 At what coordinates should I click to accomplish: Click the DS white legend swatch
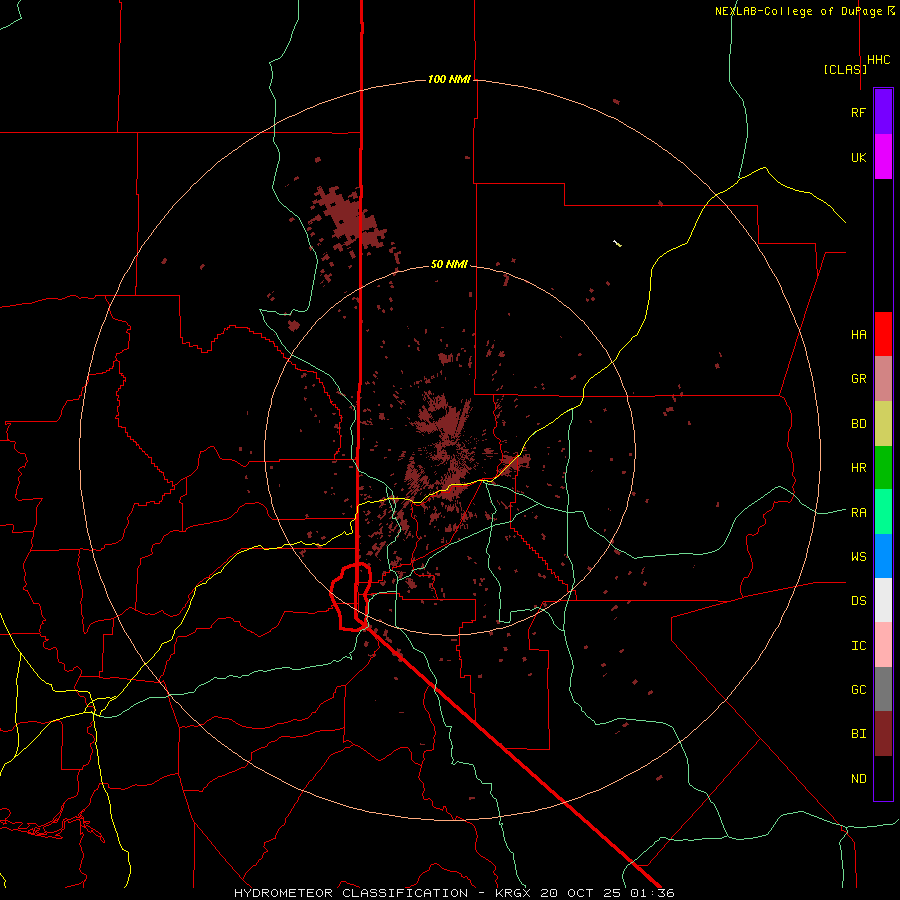pyautogui.click(x=883, y=600)
